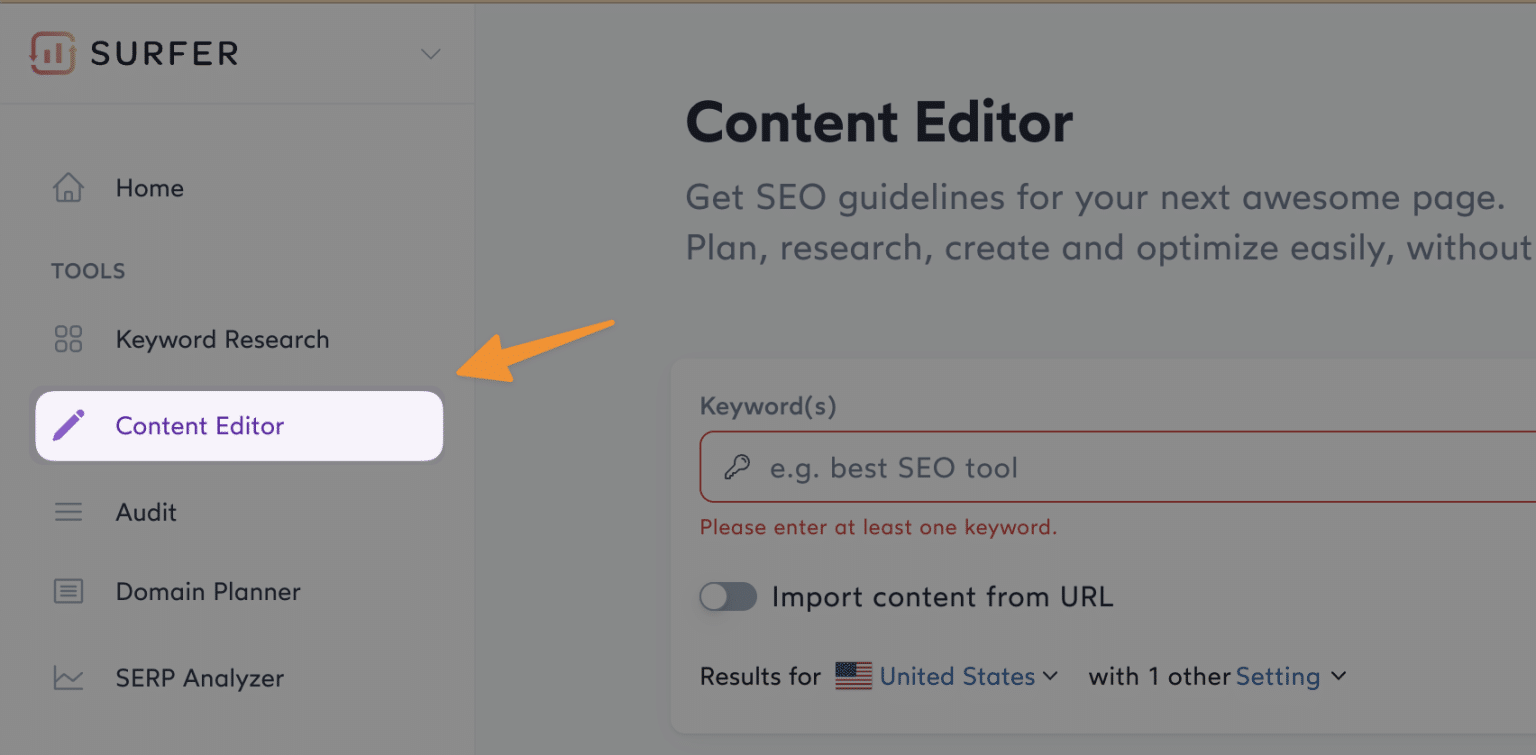Click the key icon in the keyword field
1536x755 pixels.
click(734, 467)
